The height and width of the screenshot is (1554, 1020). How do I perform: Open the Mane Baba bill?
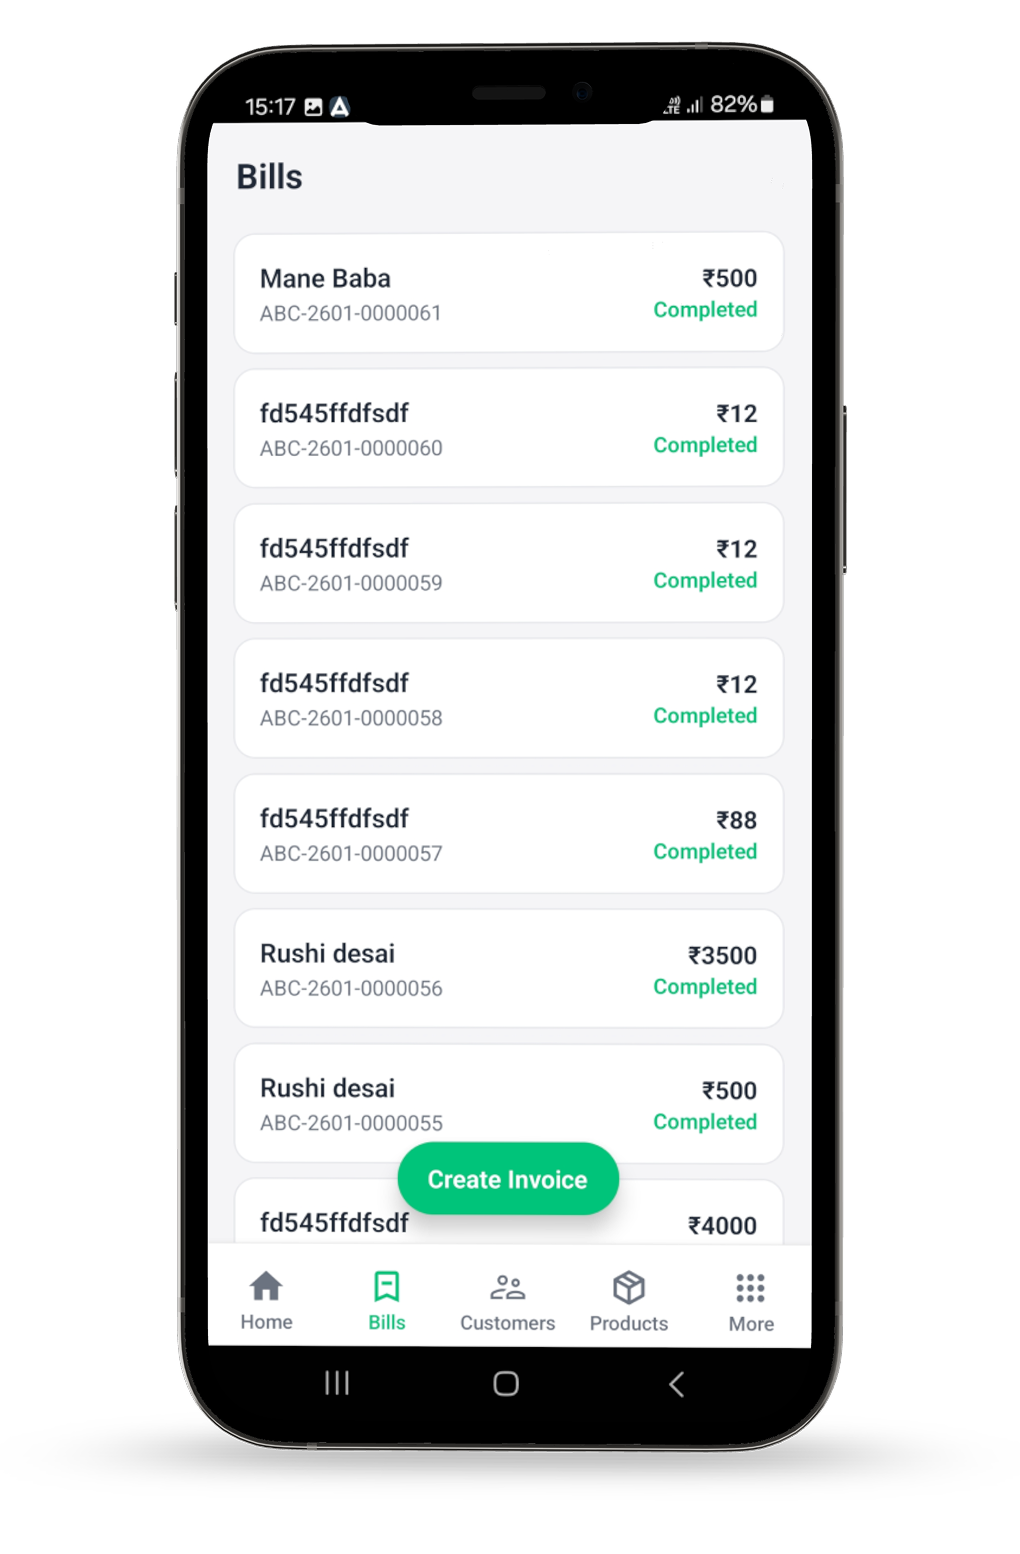(x=508, y=292)
